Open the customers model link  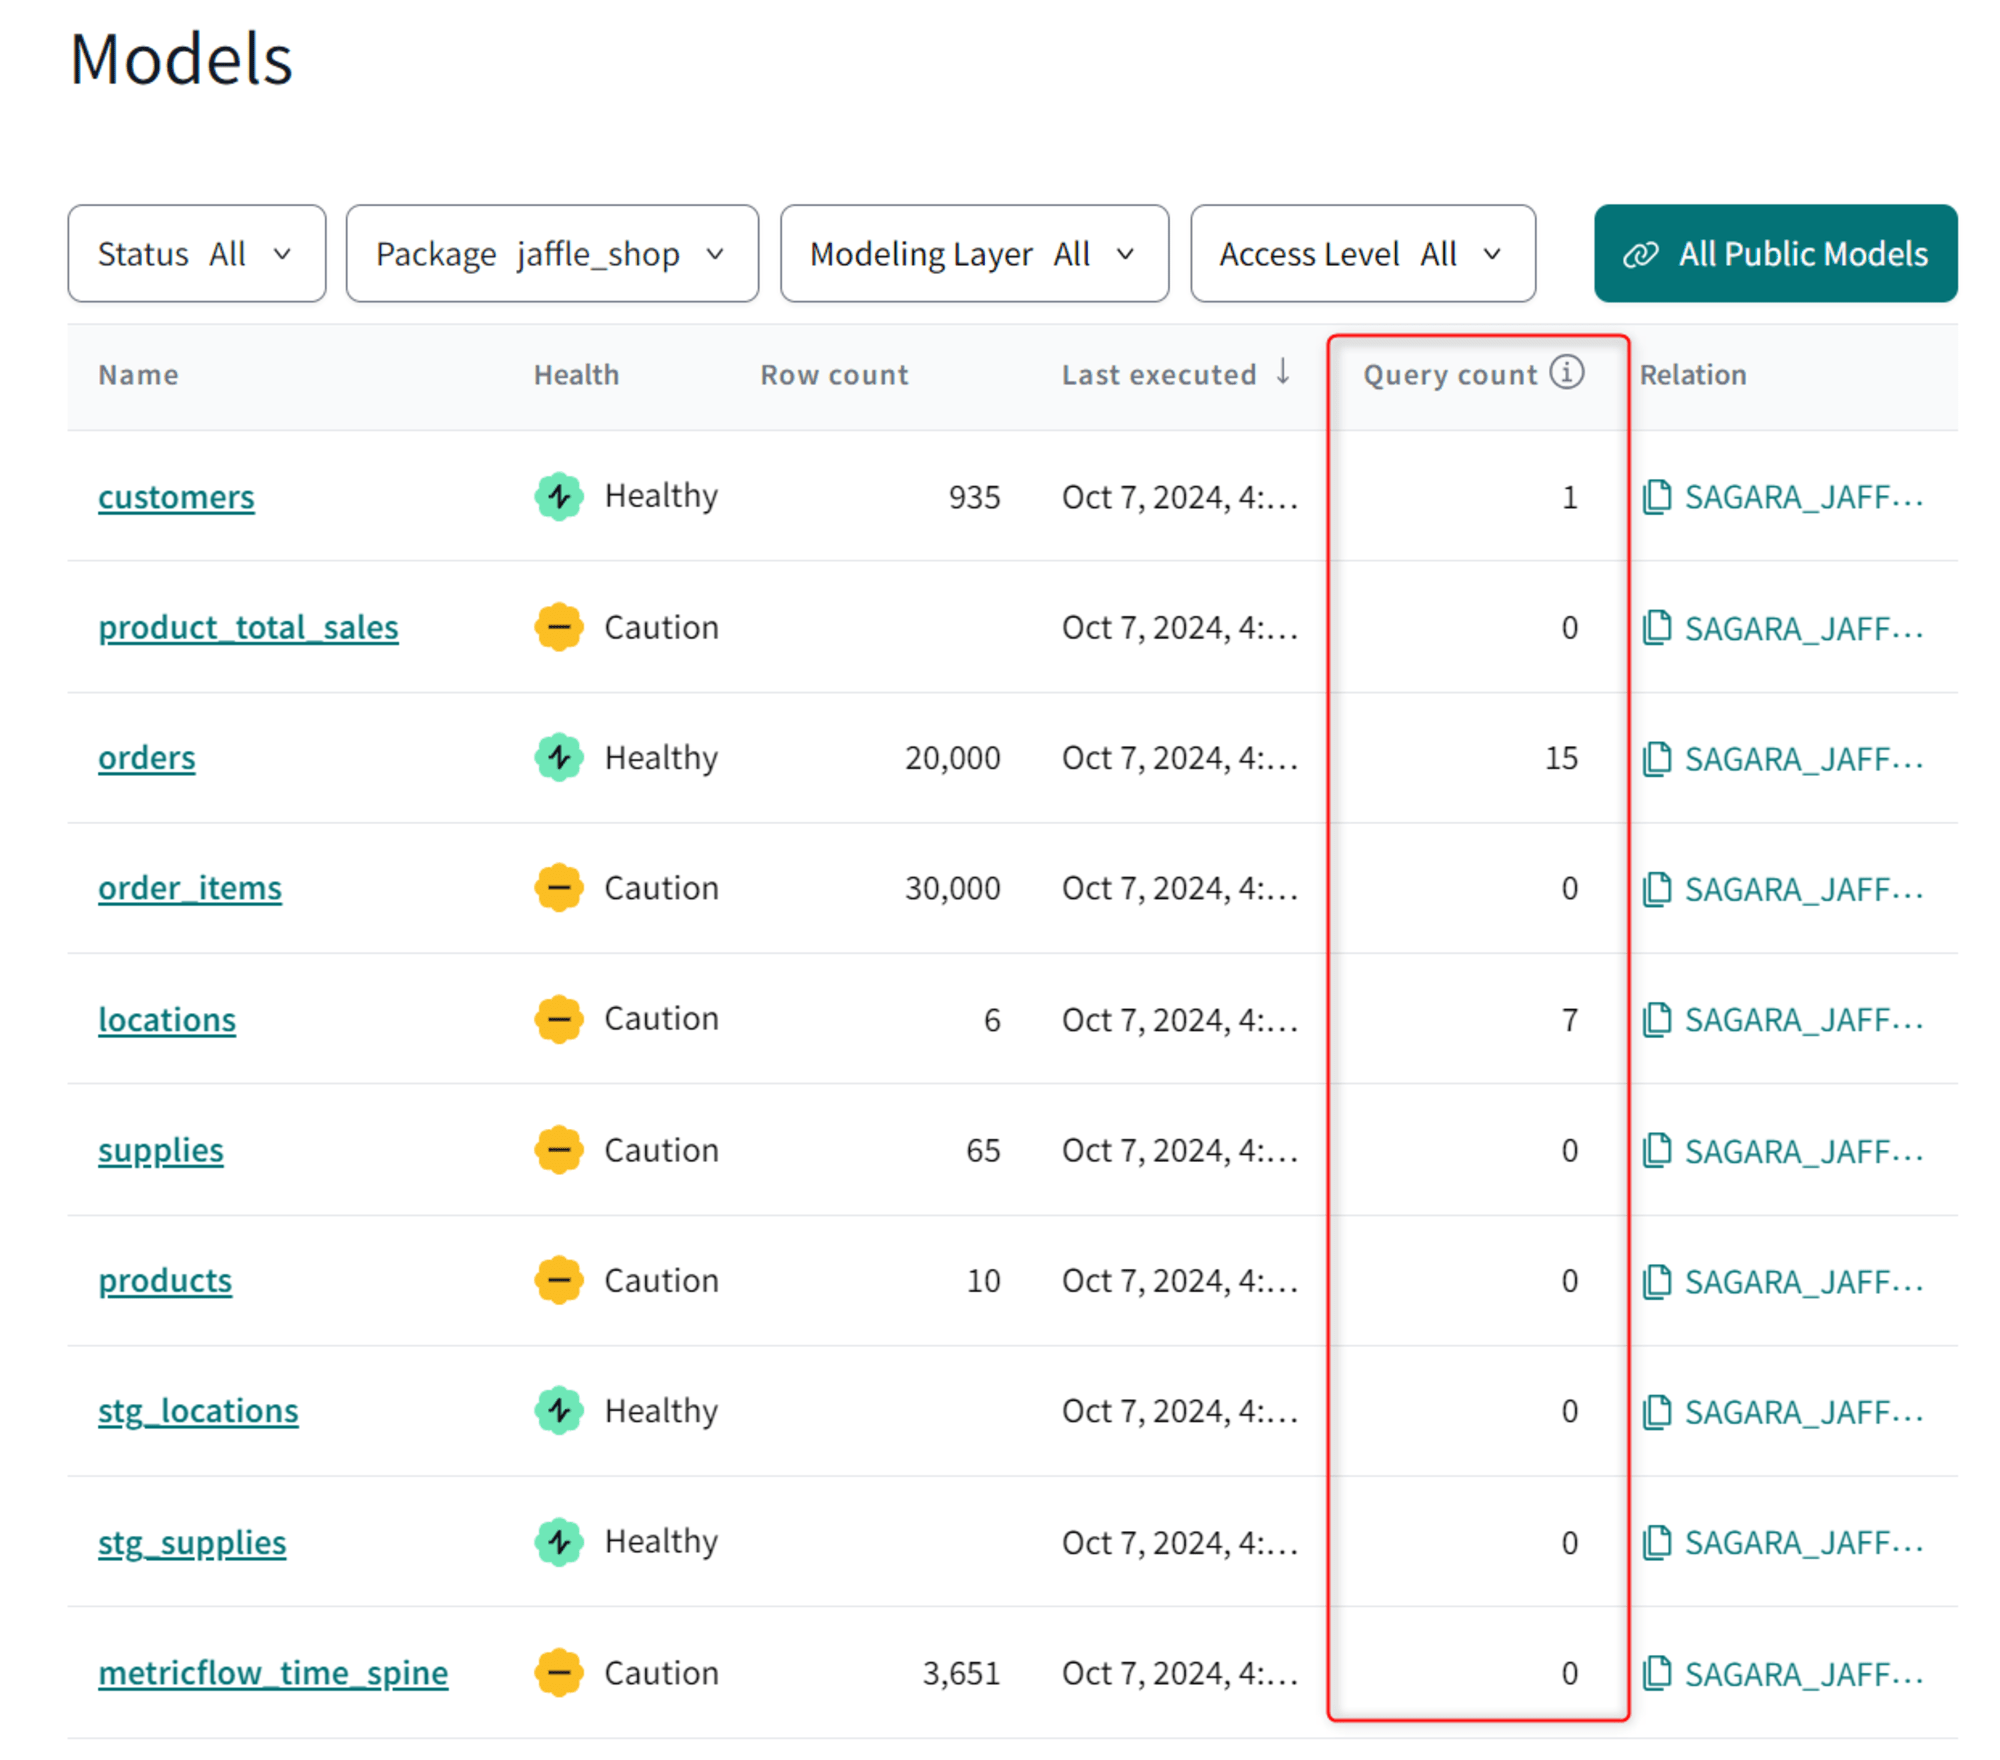176,497
